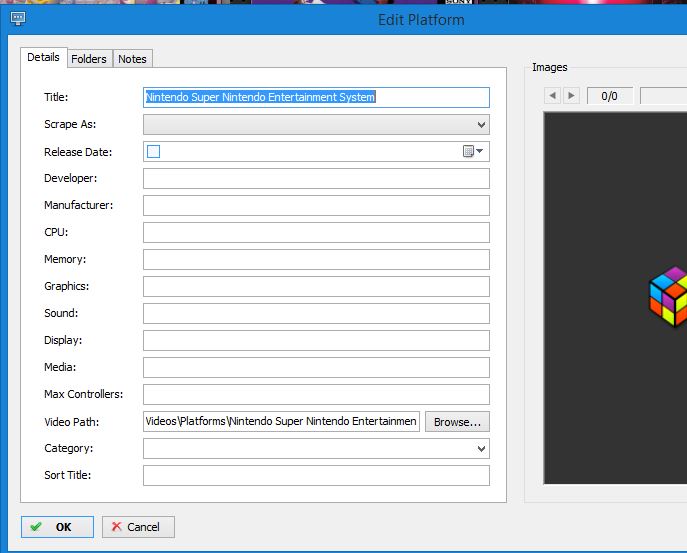Focus the Sort Title field
Image resolution: width=687 pixels, height=553 pixels.
coord(316,475)
